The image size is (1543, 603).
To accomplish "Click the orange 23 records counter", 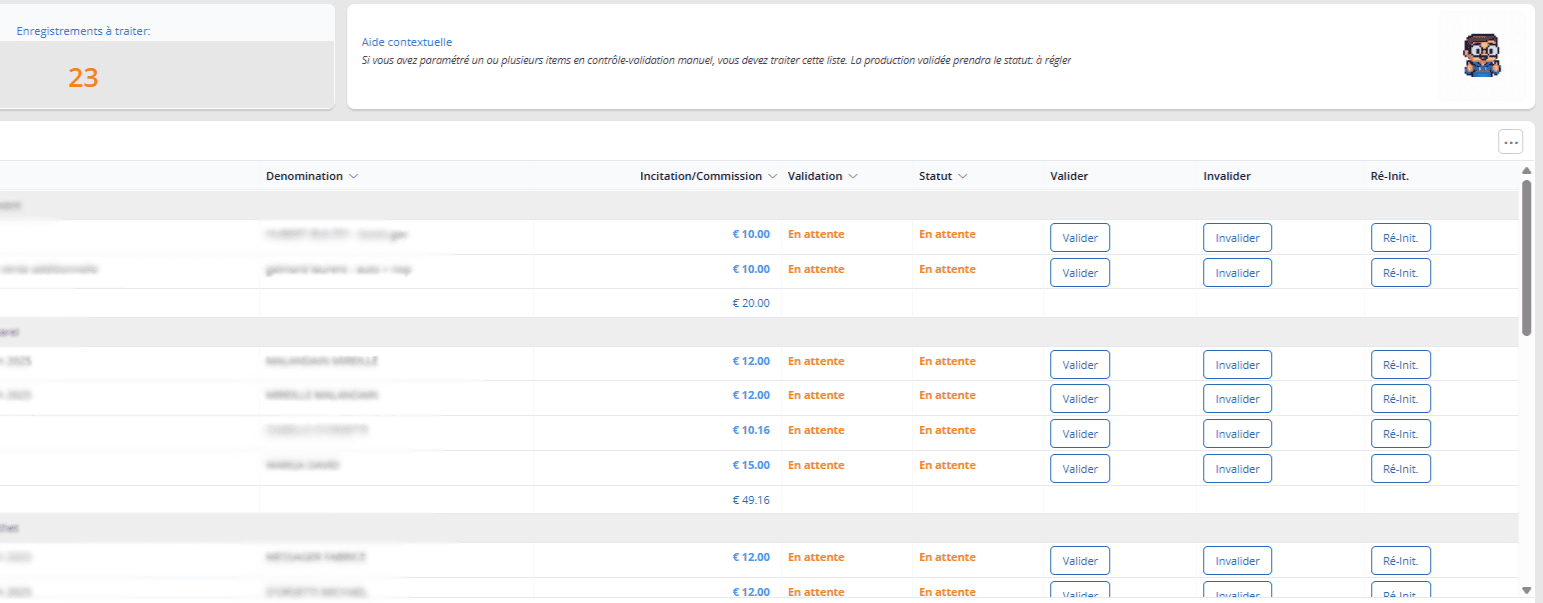I will [x=83, y=78].
